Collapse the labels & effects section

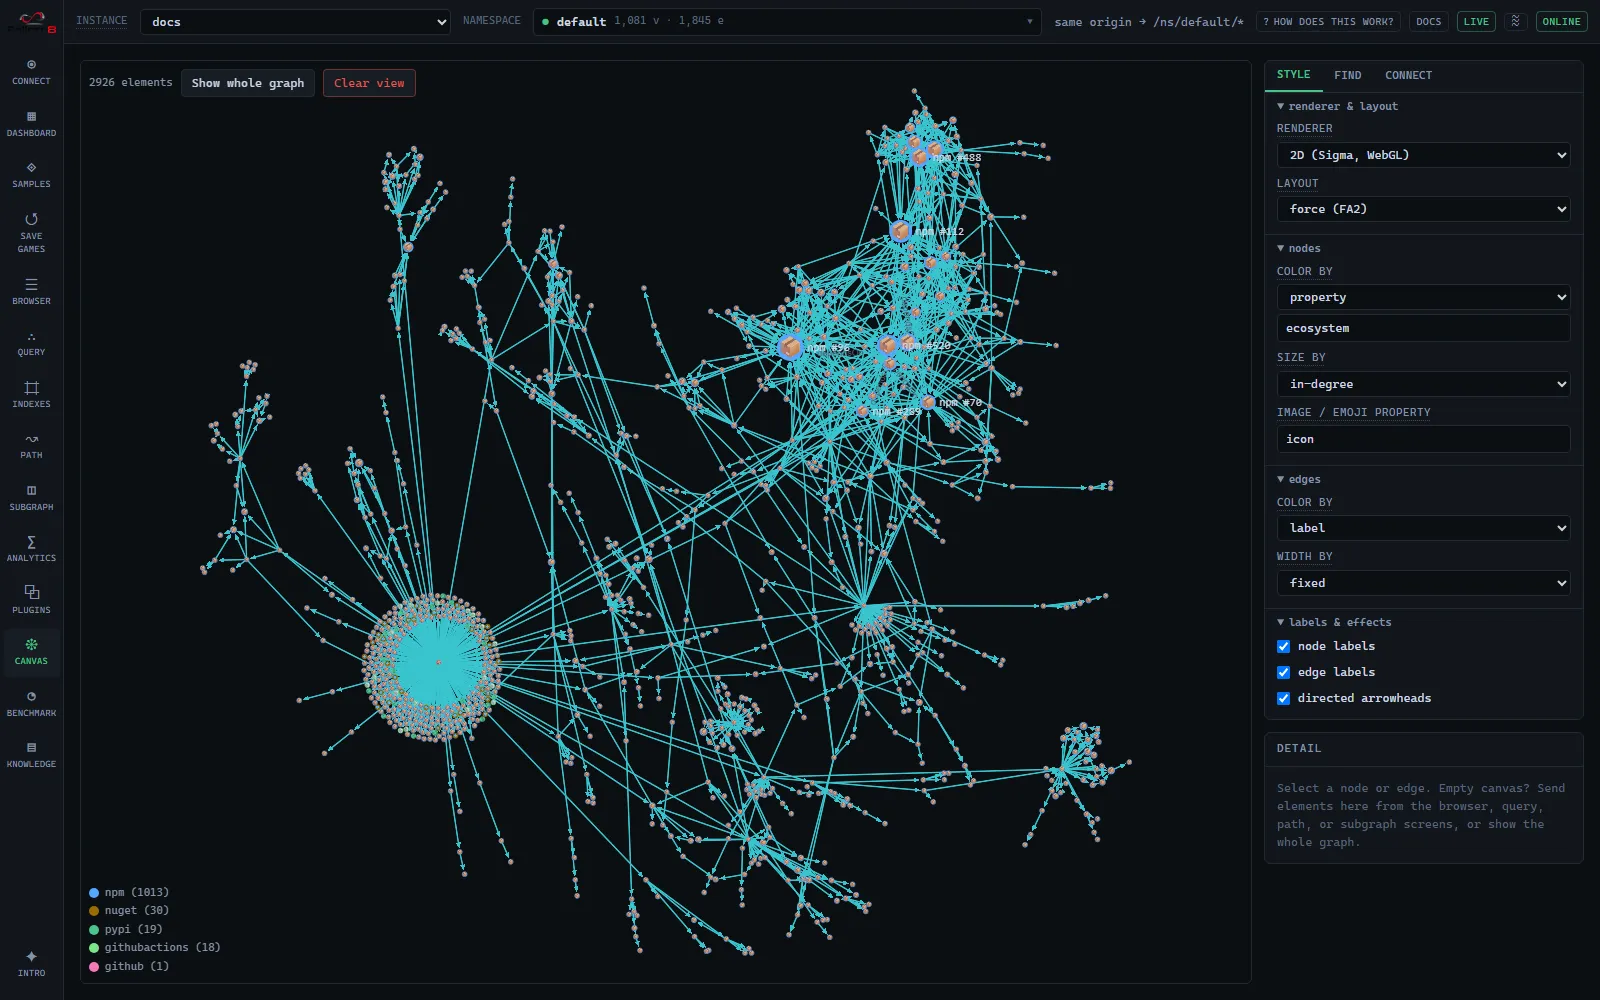[x=1334, y=622]
